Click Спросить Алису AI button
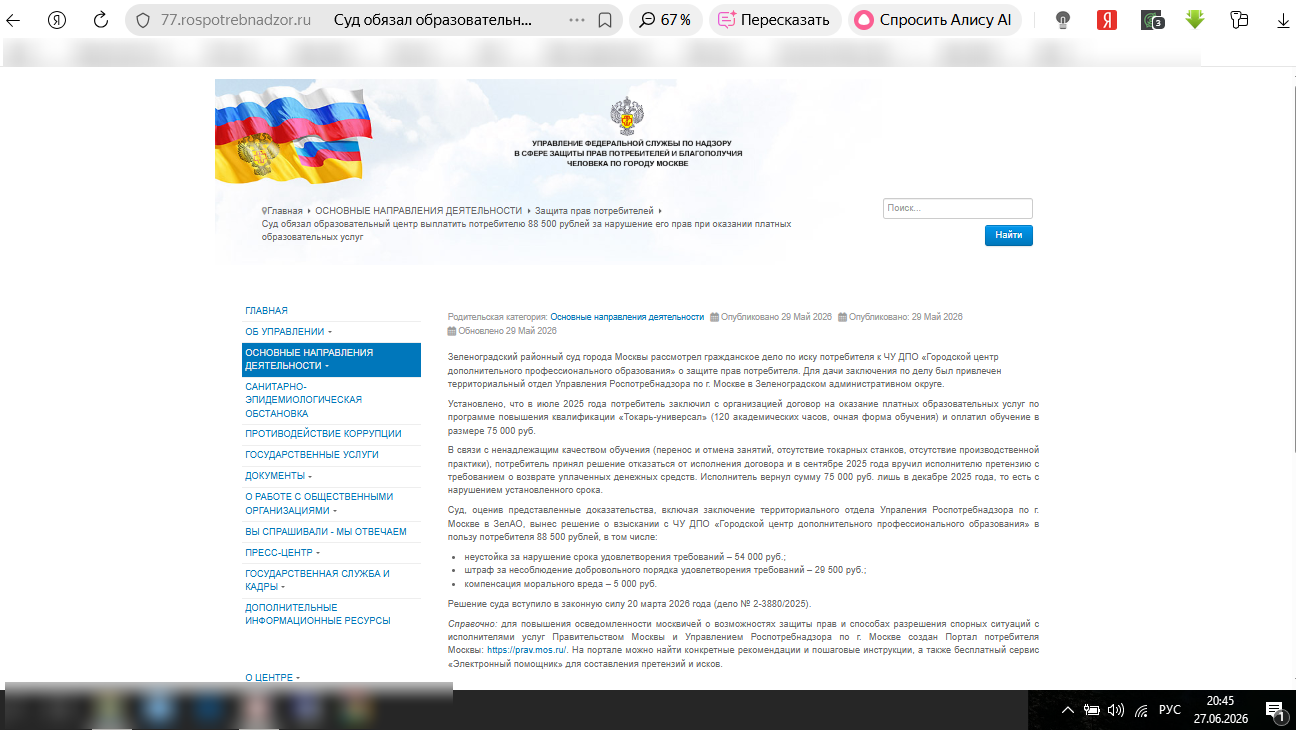The height and width of the screenshot is (730, 1296). [934, 20]
